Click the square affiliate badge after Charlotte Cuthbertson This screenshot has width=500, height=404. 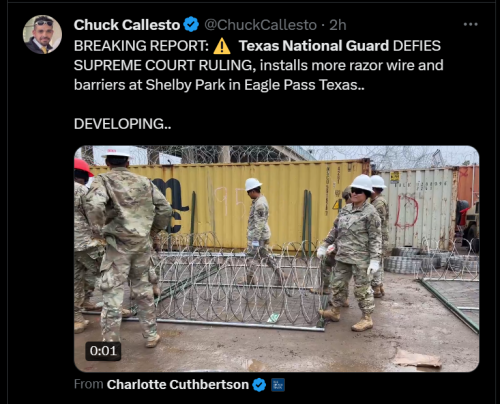point(278,385)
